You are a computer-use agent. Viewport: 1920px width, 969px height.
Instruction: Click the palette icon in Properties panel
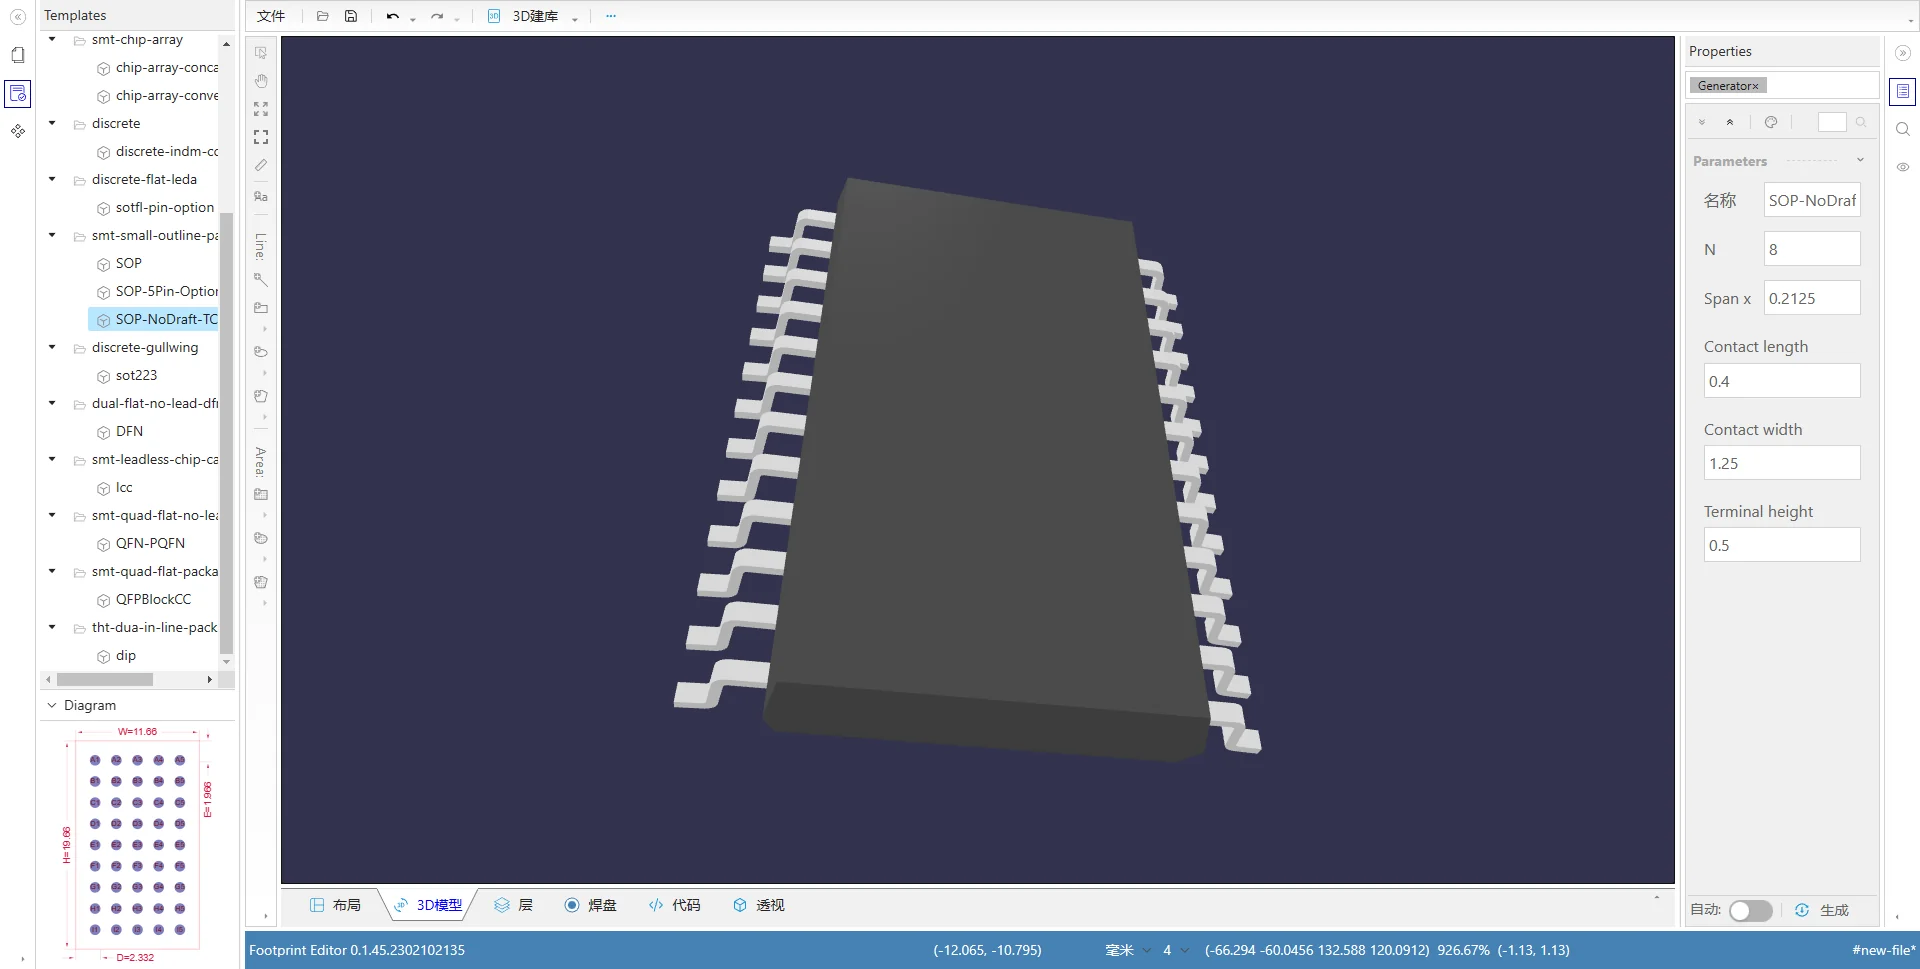[1771, 122]
